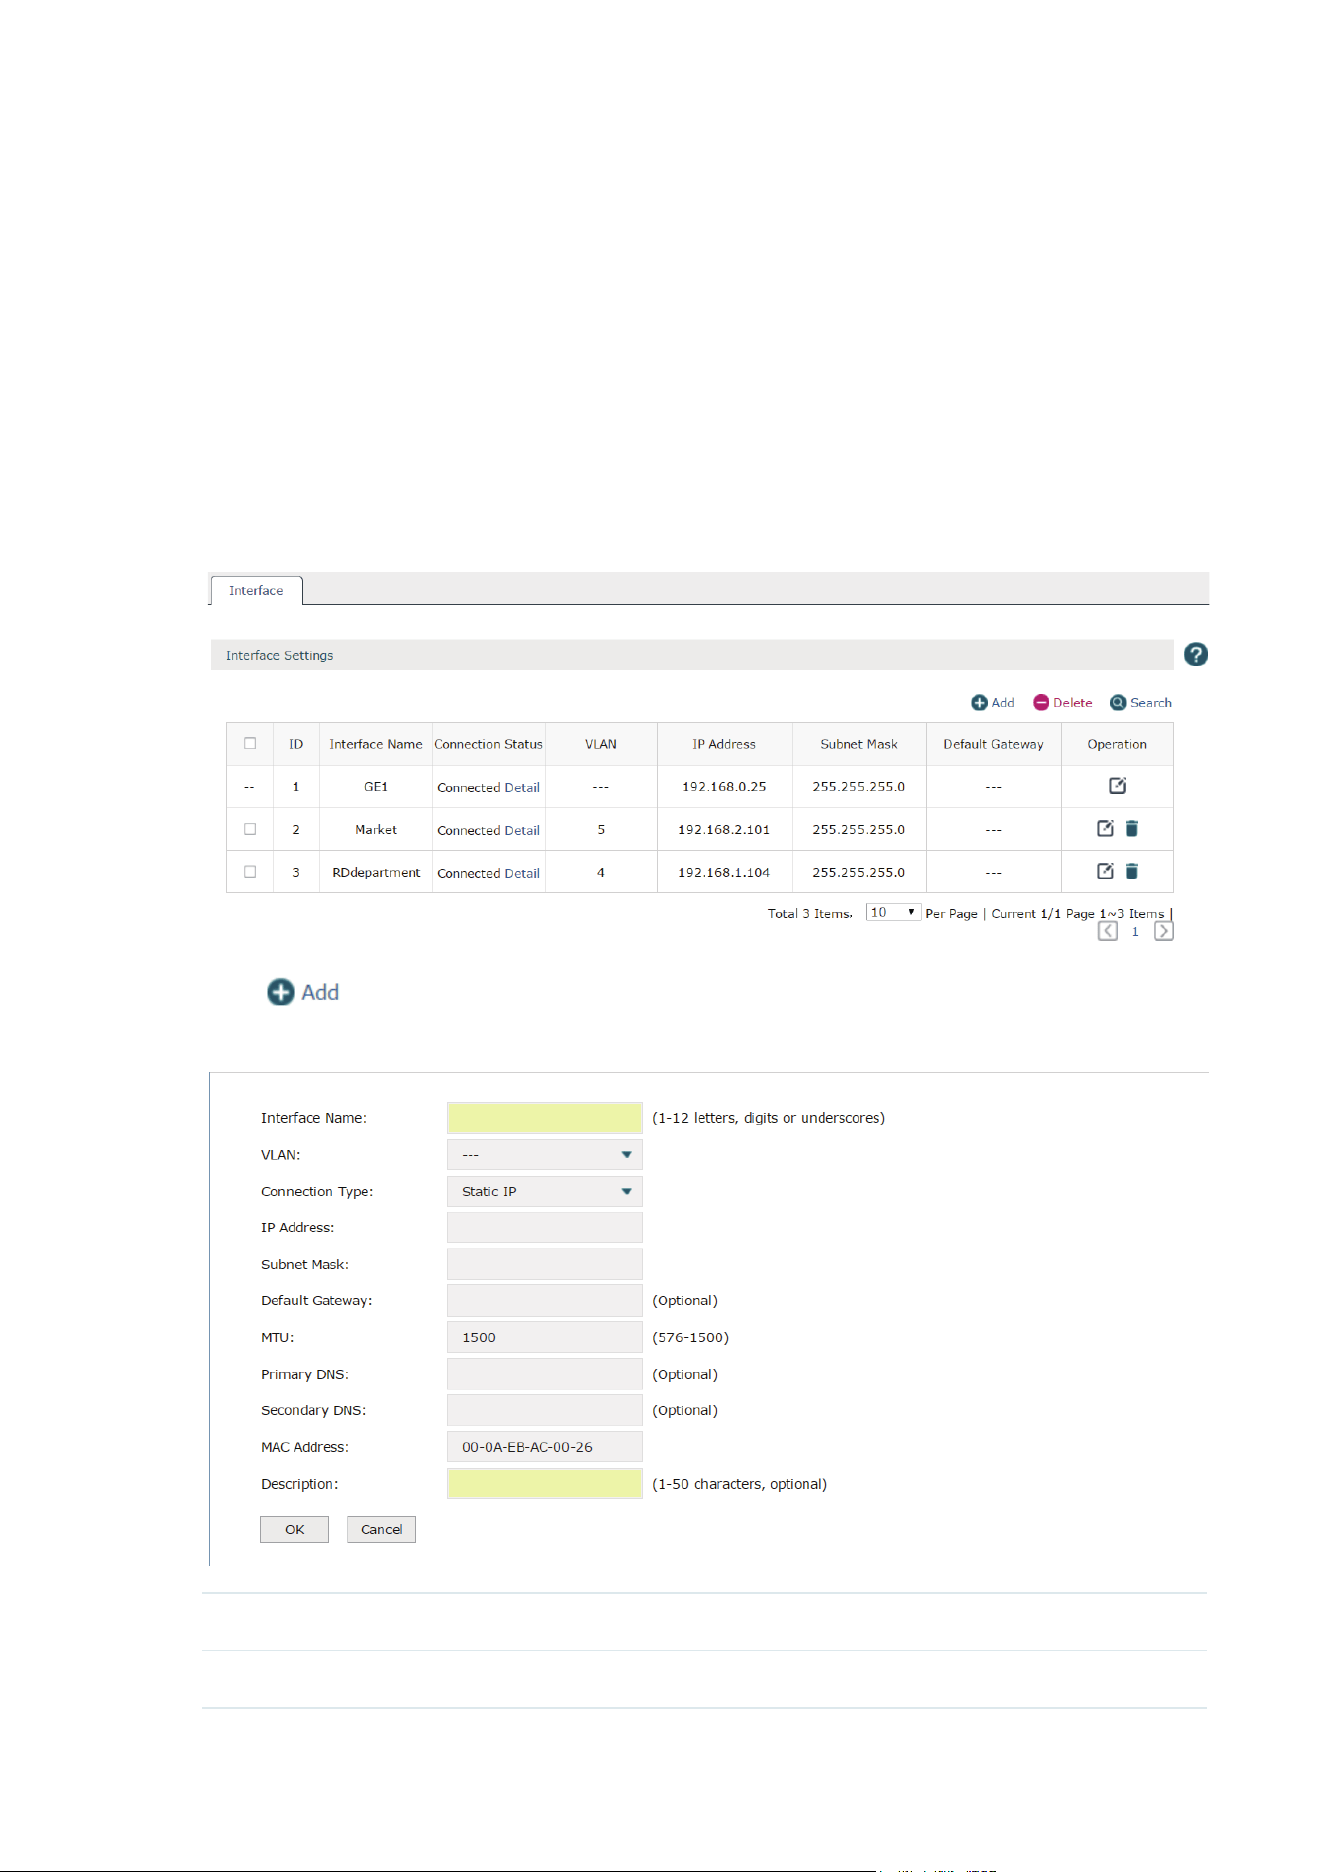The image size is (1324, 1872).
Task: Click the VLAN column header
Action: tap(601, 744)
